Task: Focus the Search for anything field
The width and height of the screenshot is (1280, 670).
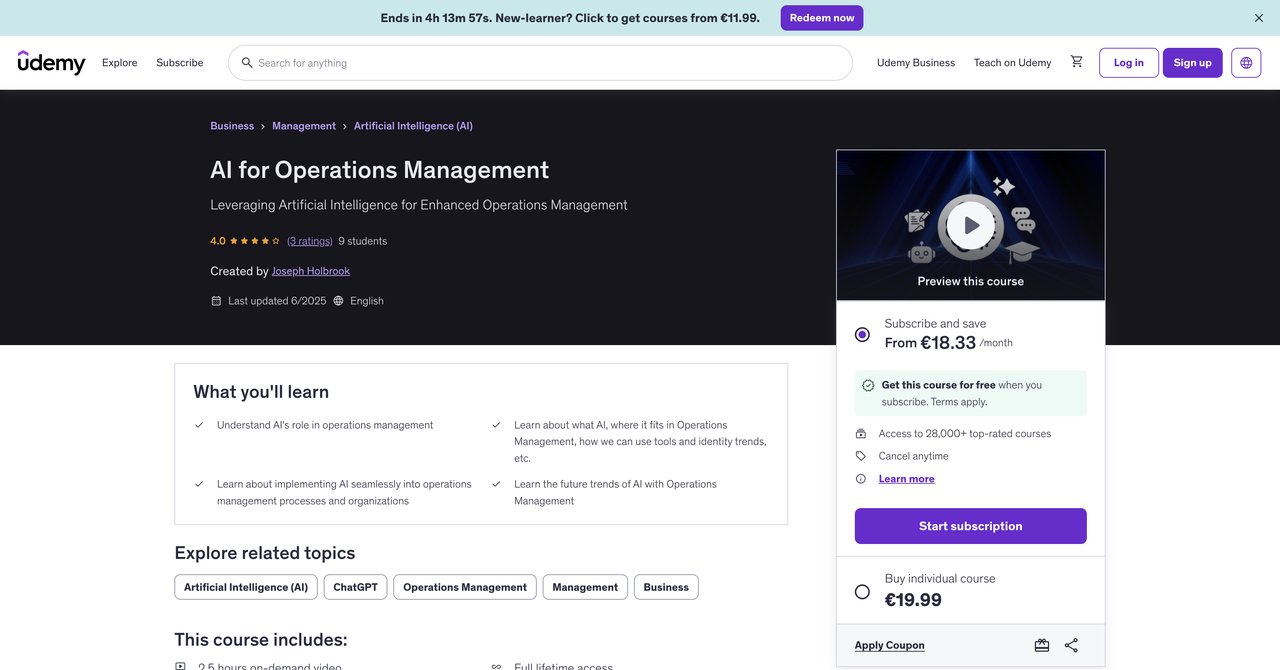Action: click(x=540, y=63)
